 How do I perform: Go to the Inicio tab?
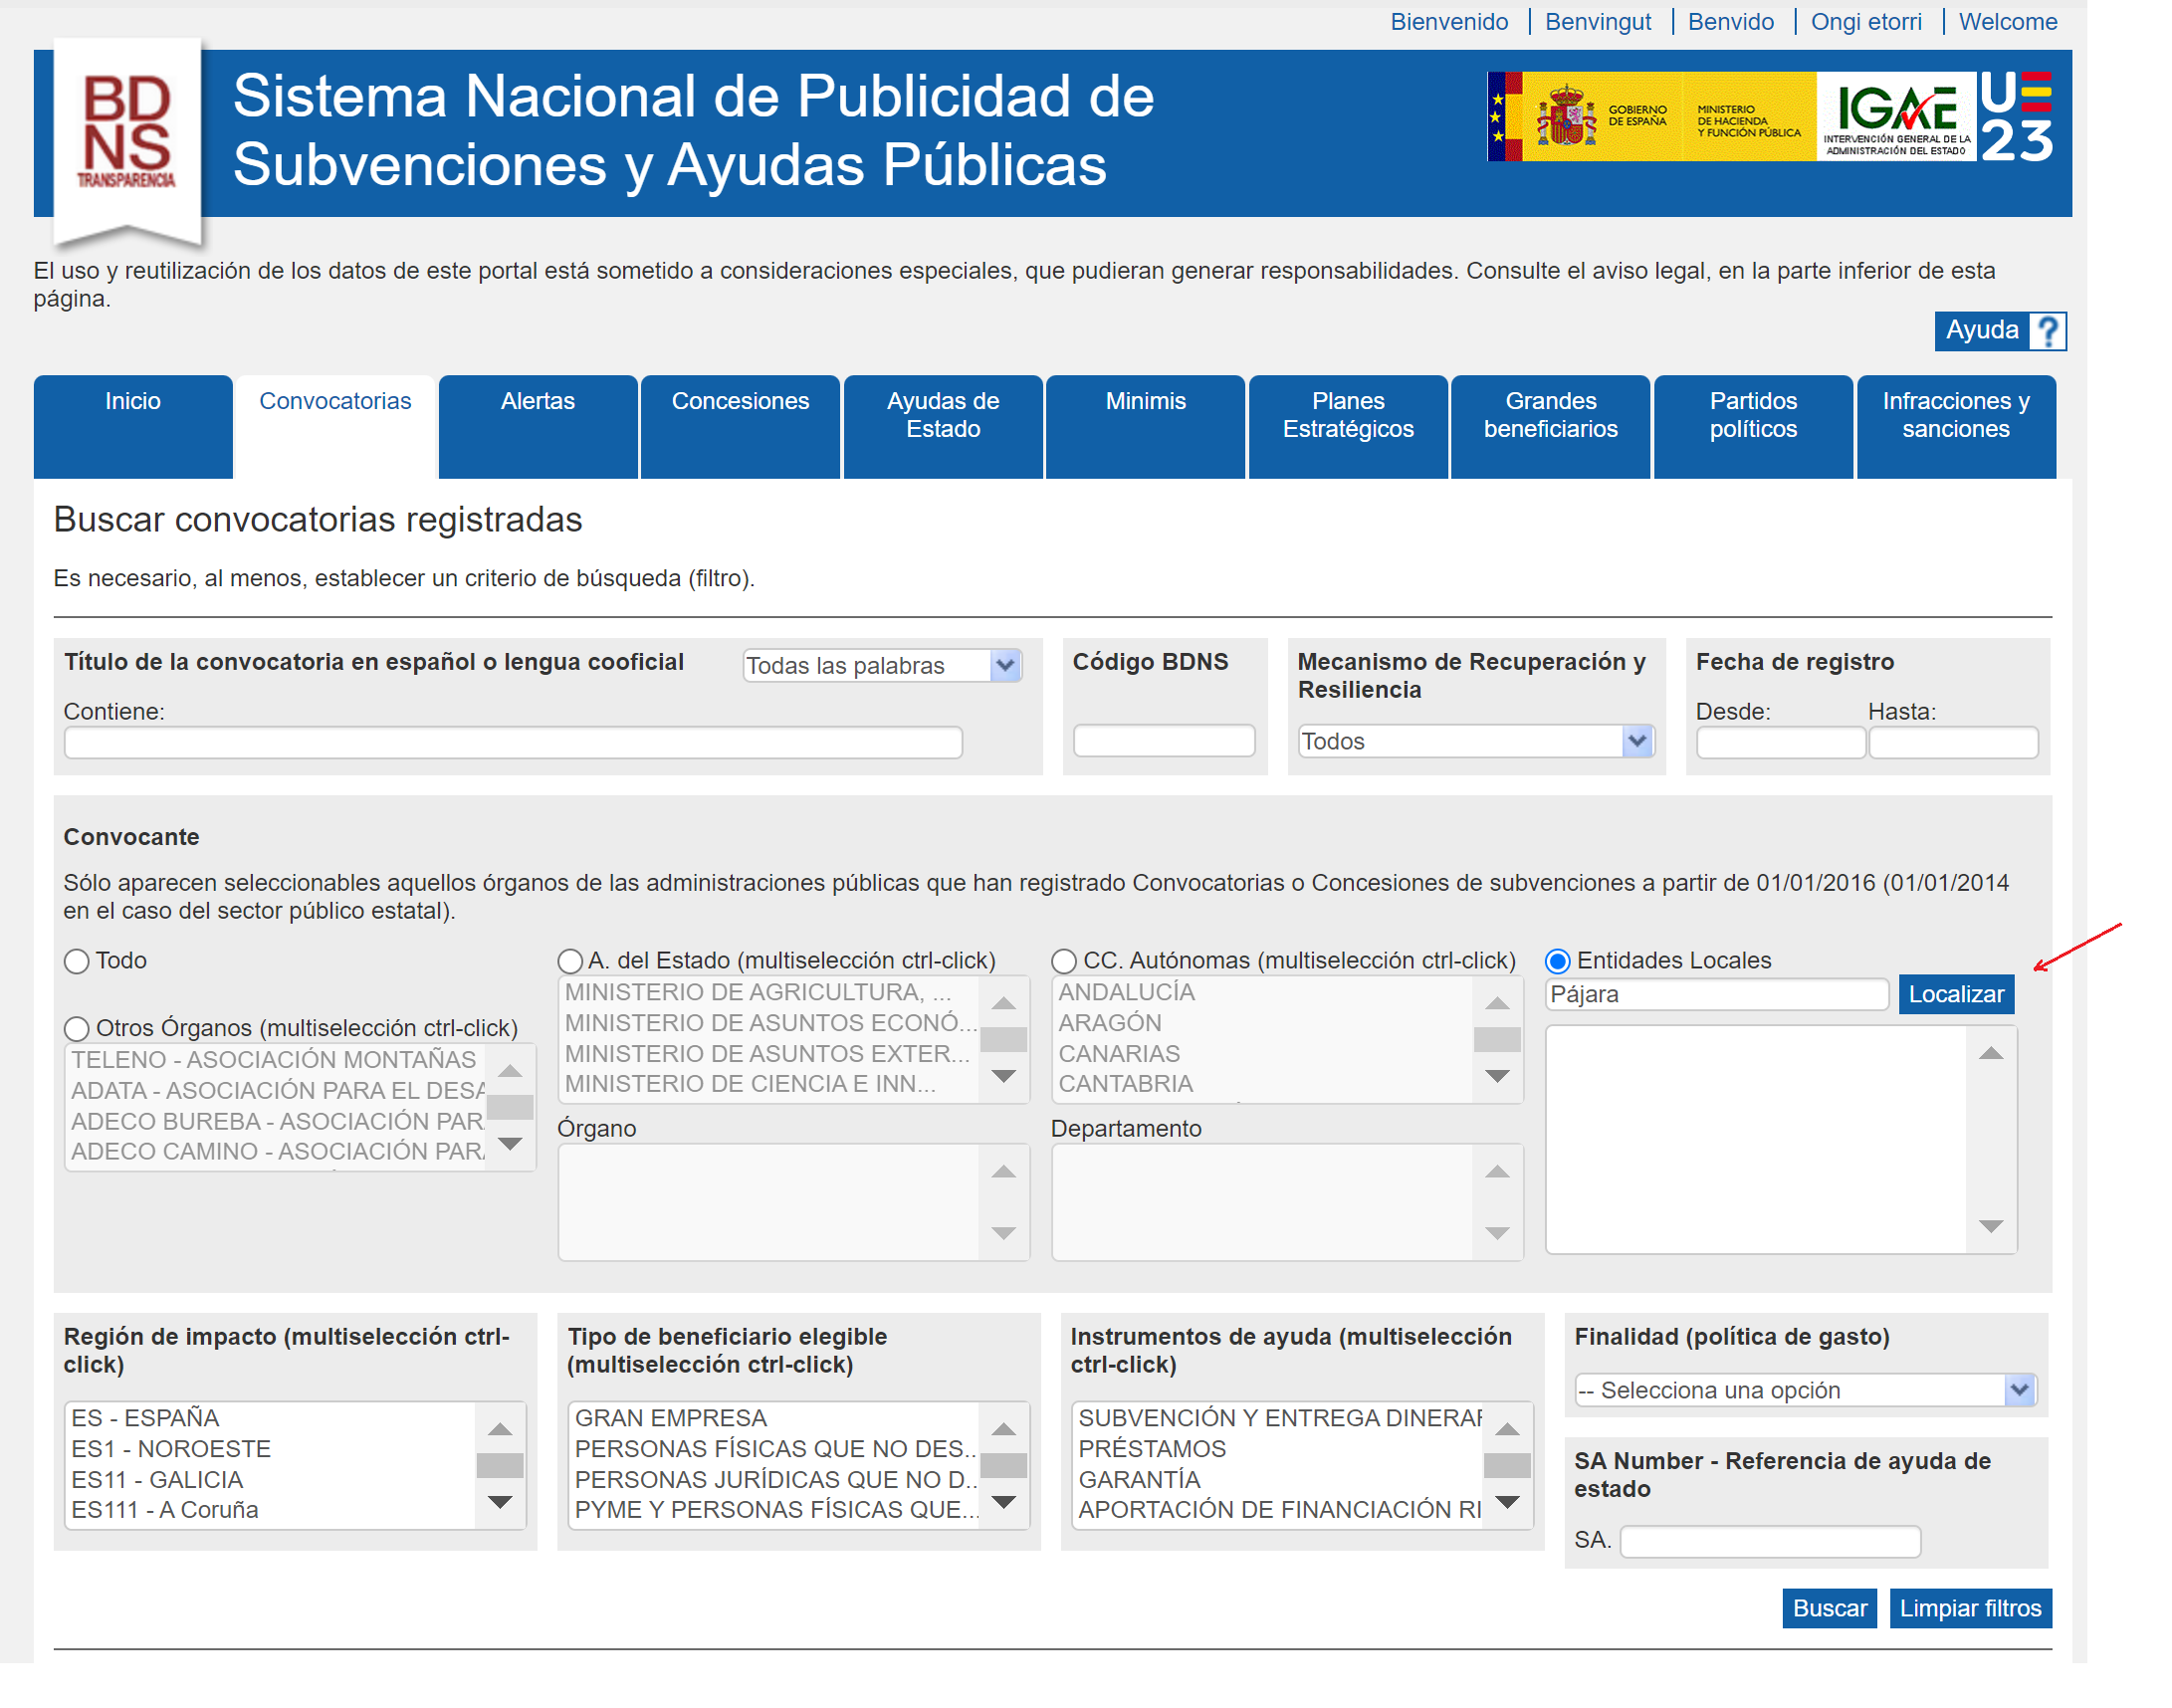click(x=133, y=427)
